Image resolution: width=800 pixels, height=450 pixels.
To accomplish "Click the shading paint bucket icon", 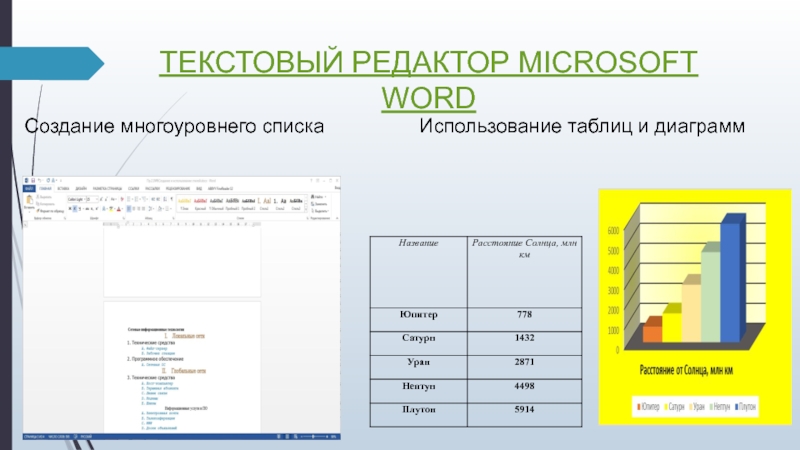I will [160, 209].
